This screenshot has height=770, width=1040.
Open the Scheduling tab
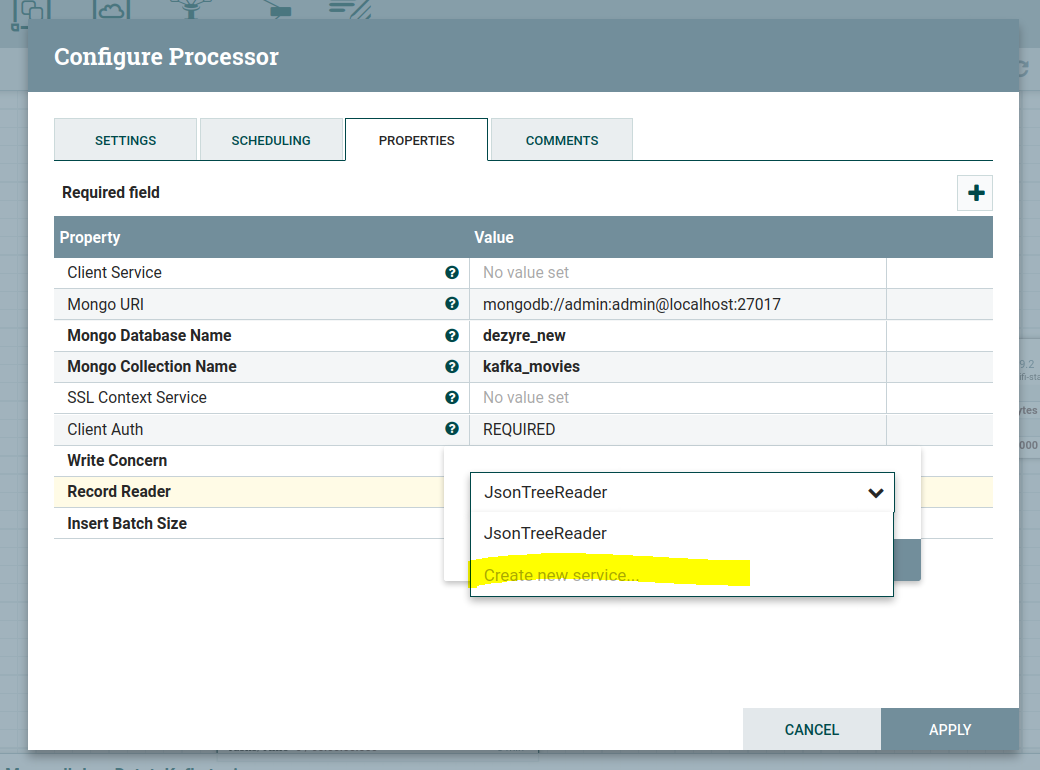click(271, 141)
